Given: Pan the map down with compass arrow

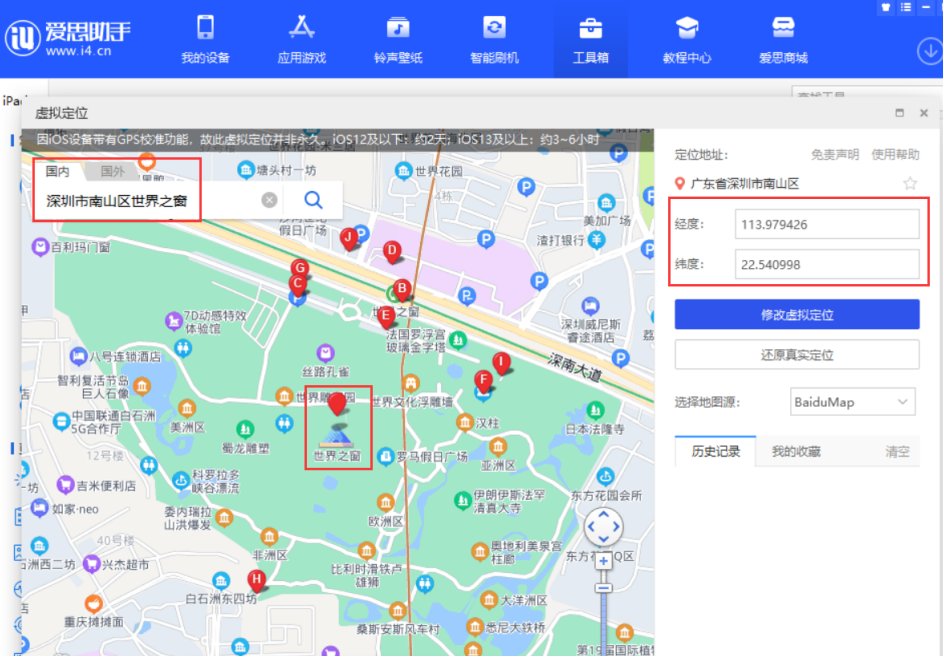Looking at the screenshot, I should [x=603, y=540].
